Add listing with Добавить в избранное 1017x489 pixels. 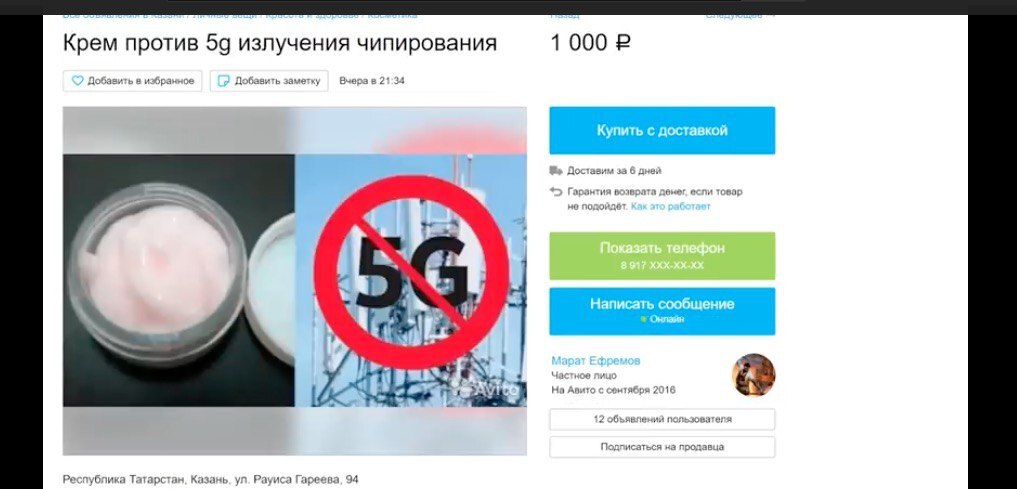pyautogui.click(x=132, y=81)
